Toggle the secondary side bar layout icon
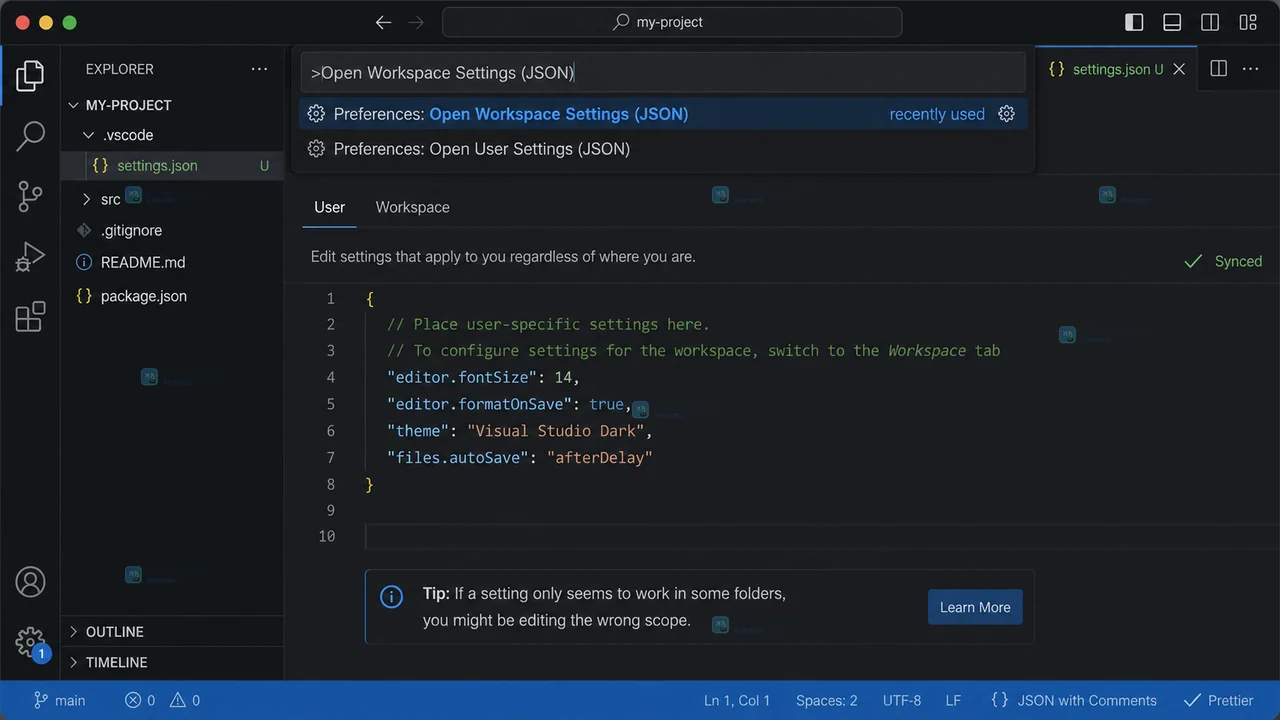This screenshot has width=1280, height=720. (x=1210, y=22)
